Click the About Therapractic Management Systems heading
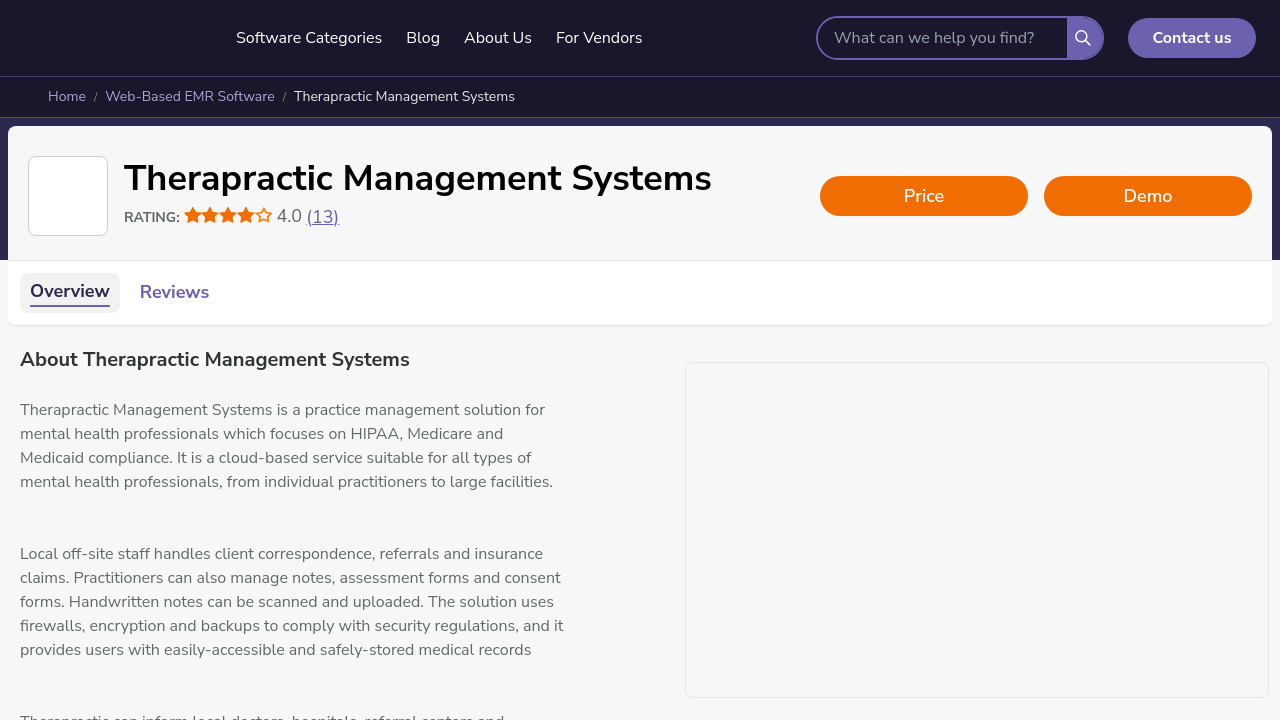Image resolution: width=1280 pixels, height=720 pixels. (215, 360)
